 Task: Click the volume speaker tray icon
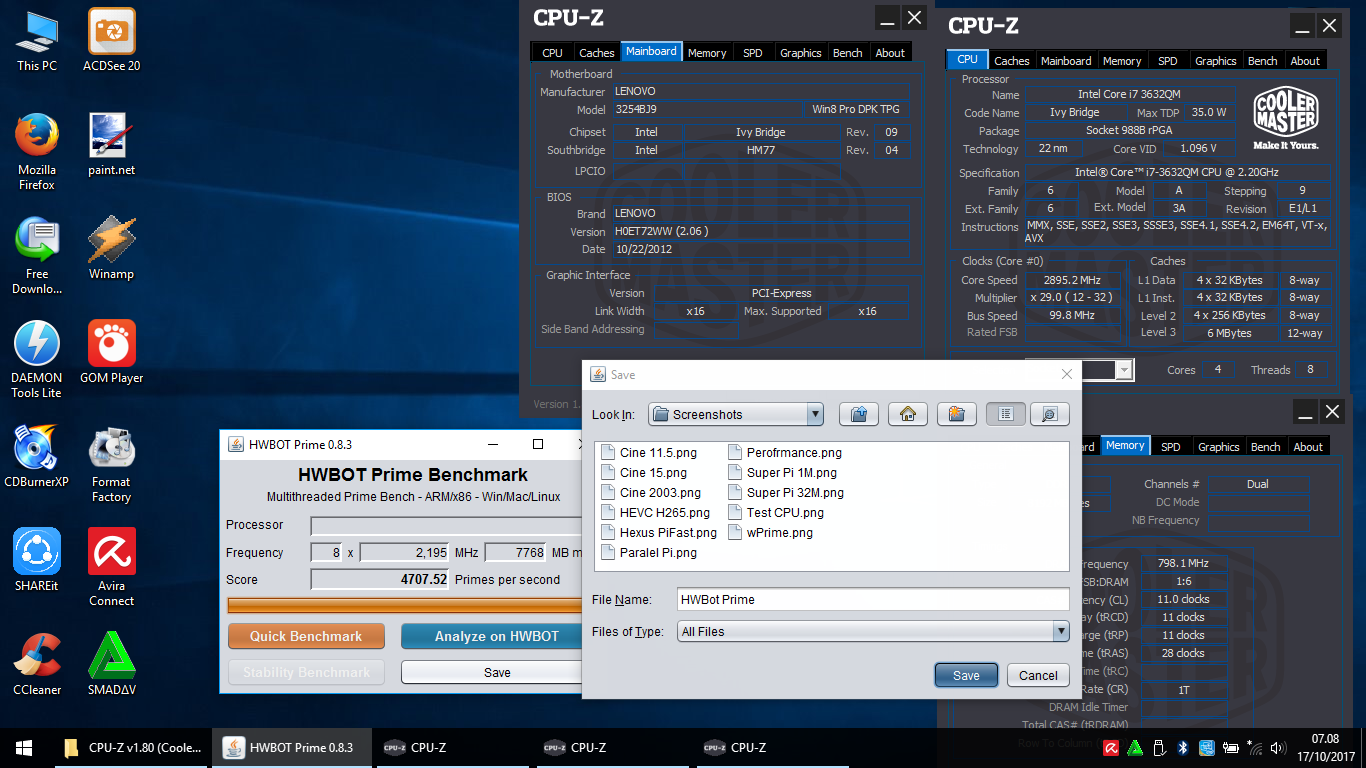tap(1278, 747)
